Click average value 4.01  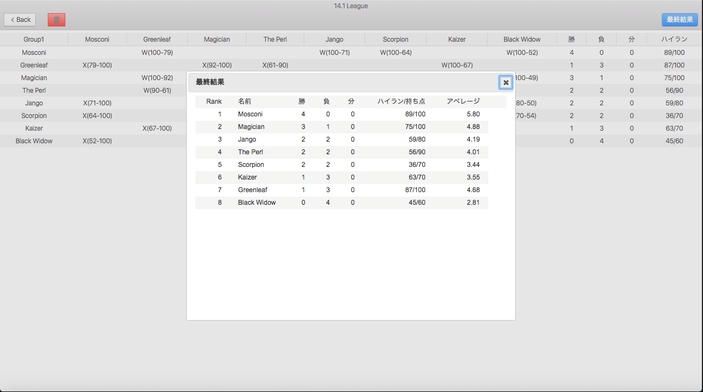(473, 152)
